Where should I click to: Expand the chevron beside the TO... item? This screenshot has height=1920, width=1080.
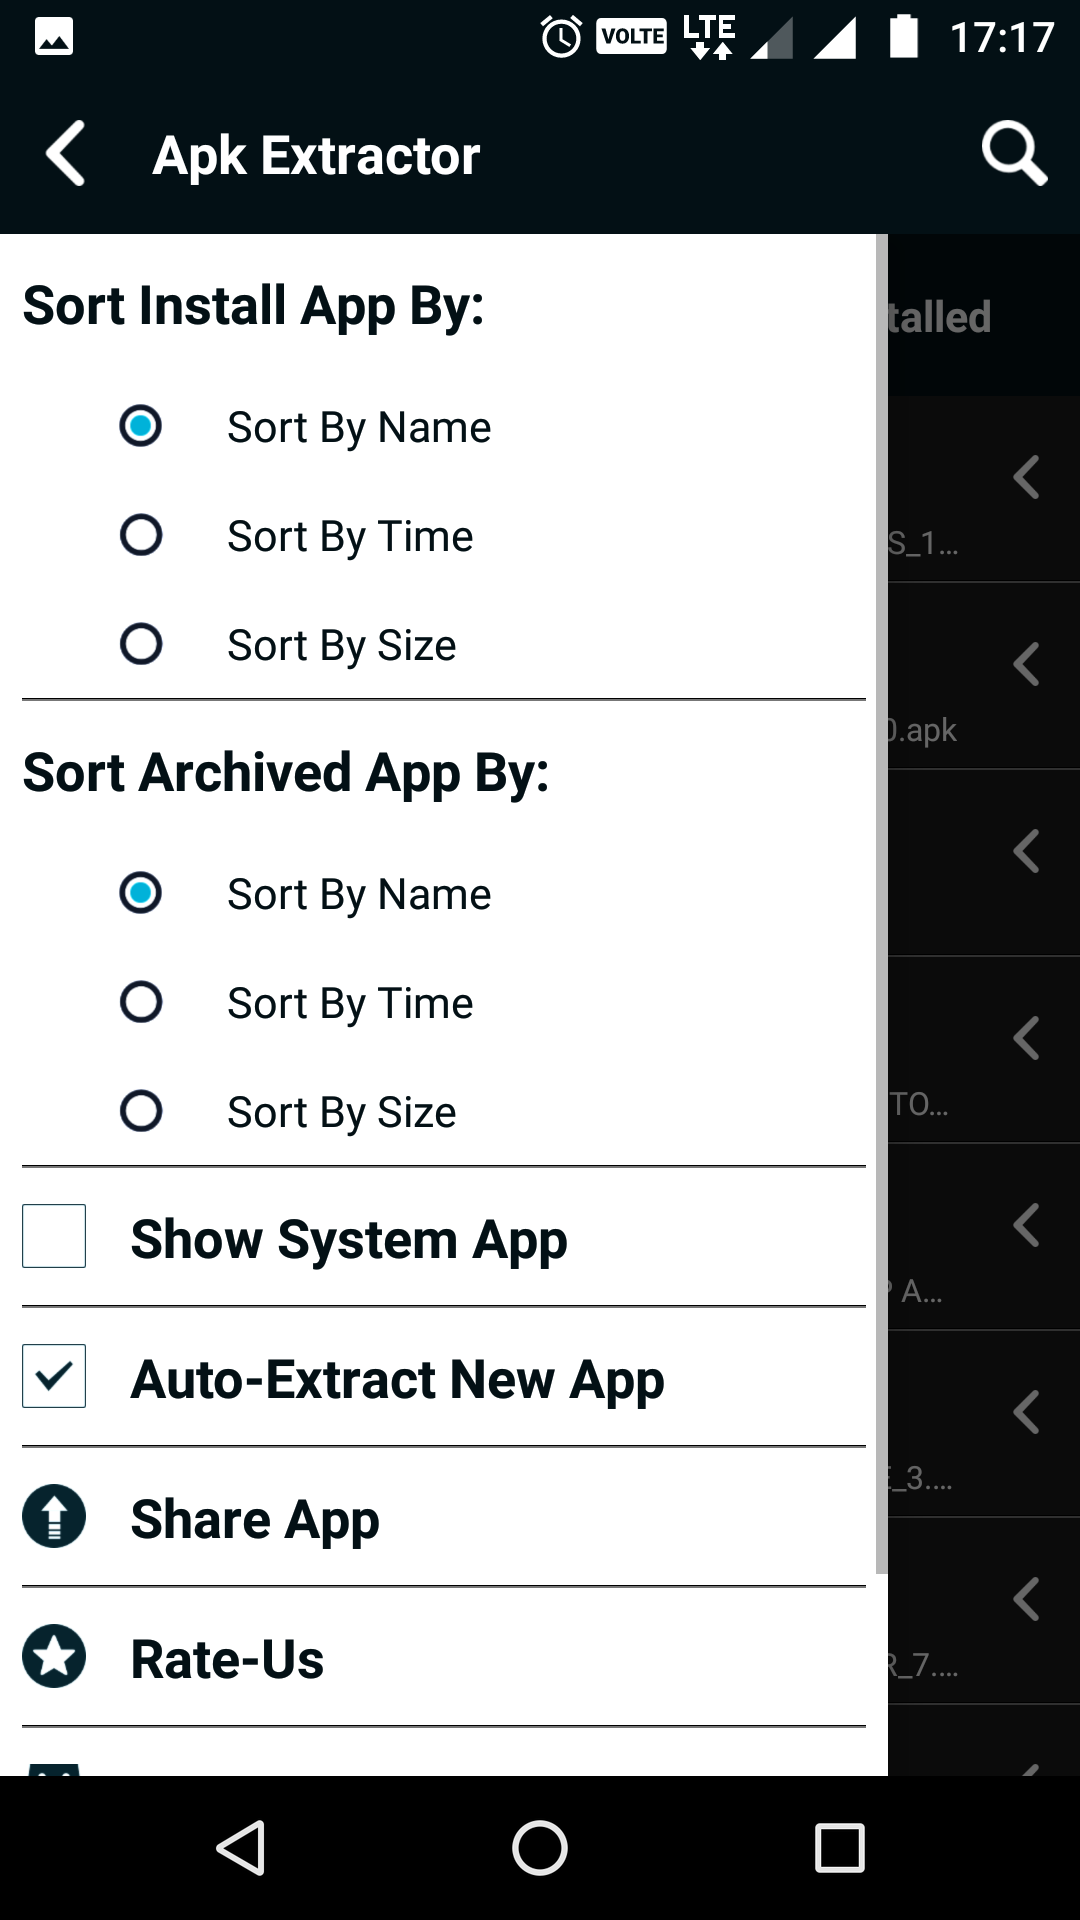(1026, 1038)
